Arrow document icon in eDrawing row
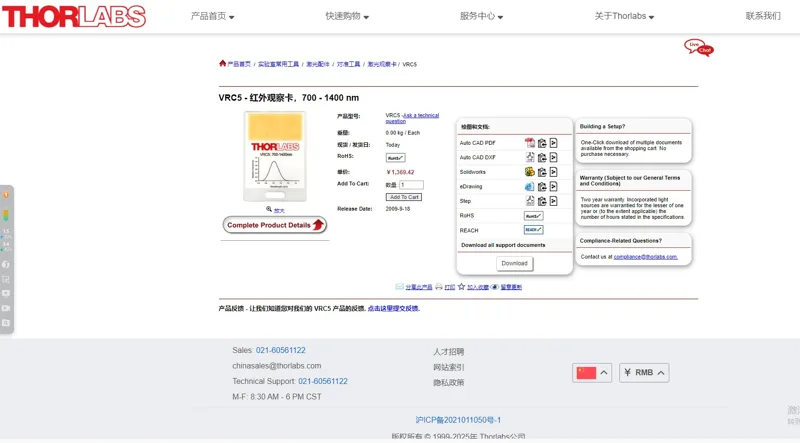The width and height of the screenshot is (800, 443). [x=554, y=186]
